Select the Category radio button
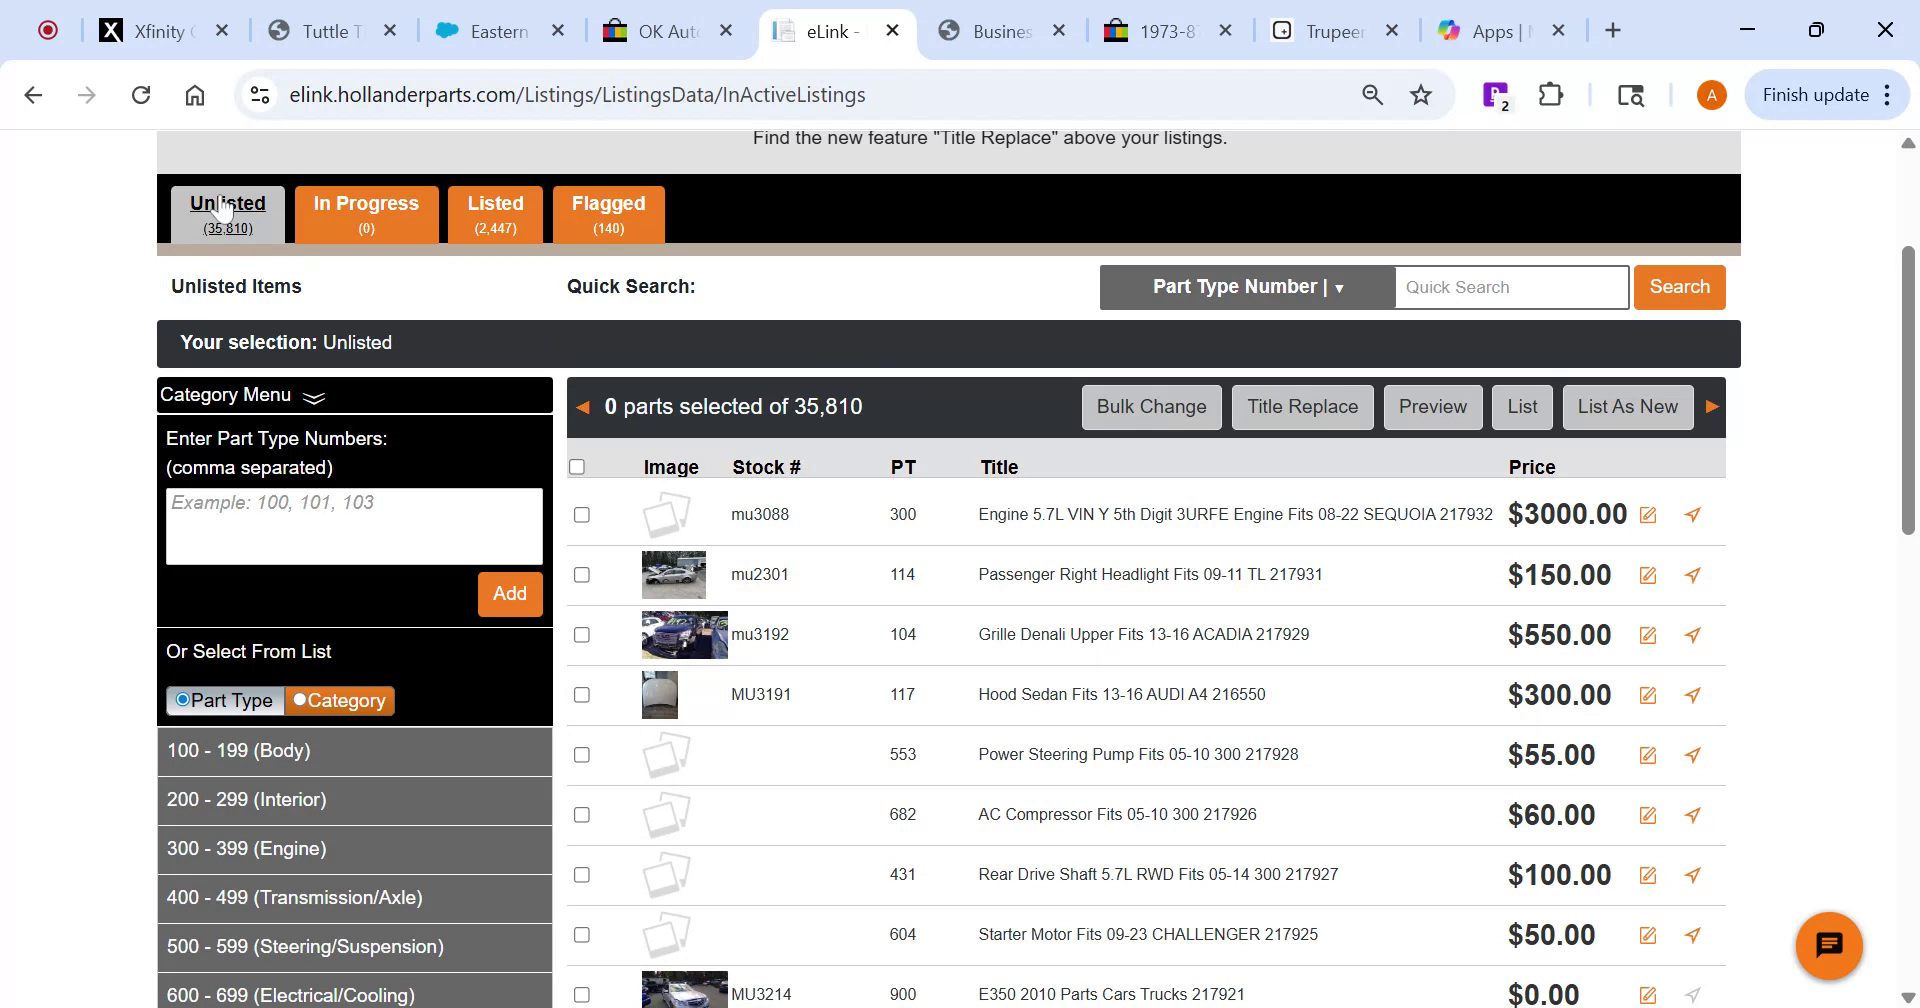The height and width of the screenshot is (1008, 1920). pos(301,700)
